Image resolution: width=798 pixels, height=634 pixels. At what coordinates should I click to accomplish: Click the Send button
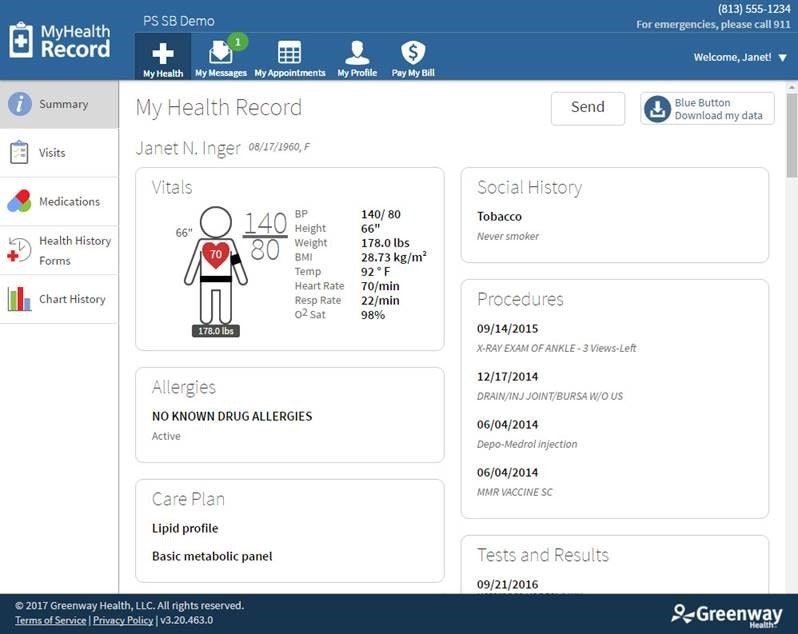pyautogui.click(x=588, y=108)
